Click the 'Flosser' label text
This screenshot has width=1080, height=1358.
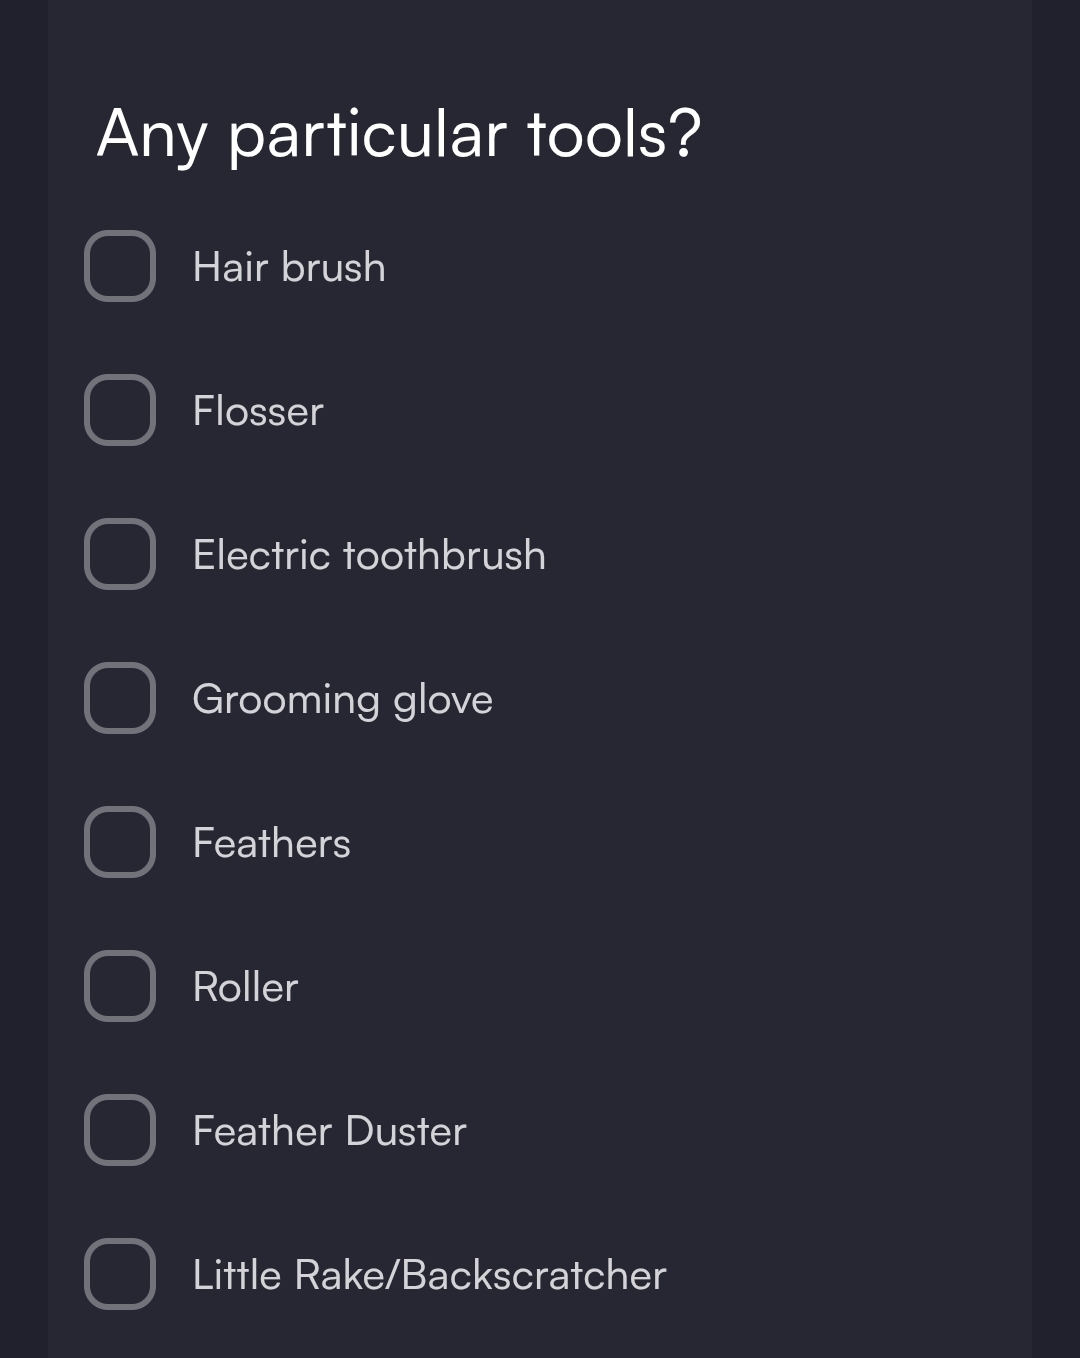point(258,412)
